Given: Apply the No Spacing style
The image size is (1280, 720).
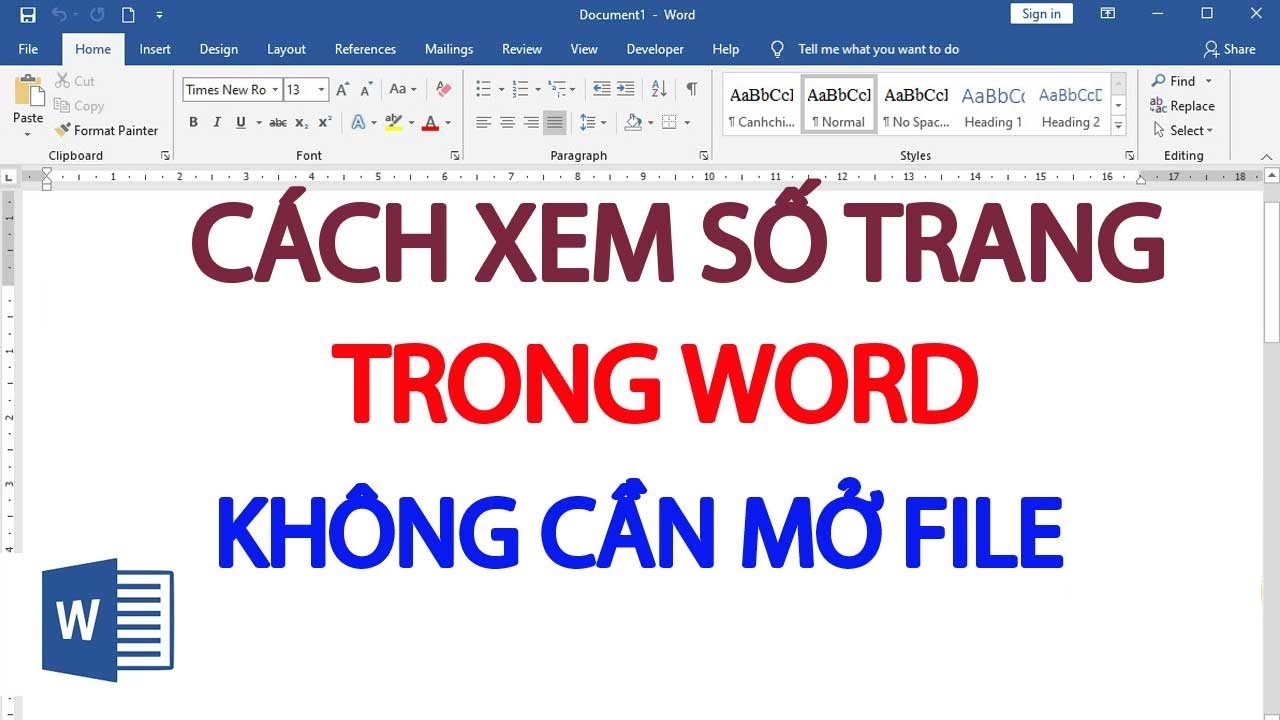Looking at the screenshot, I should [916, 105].
